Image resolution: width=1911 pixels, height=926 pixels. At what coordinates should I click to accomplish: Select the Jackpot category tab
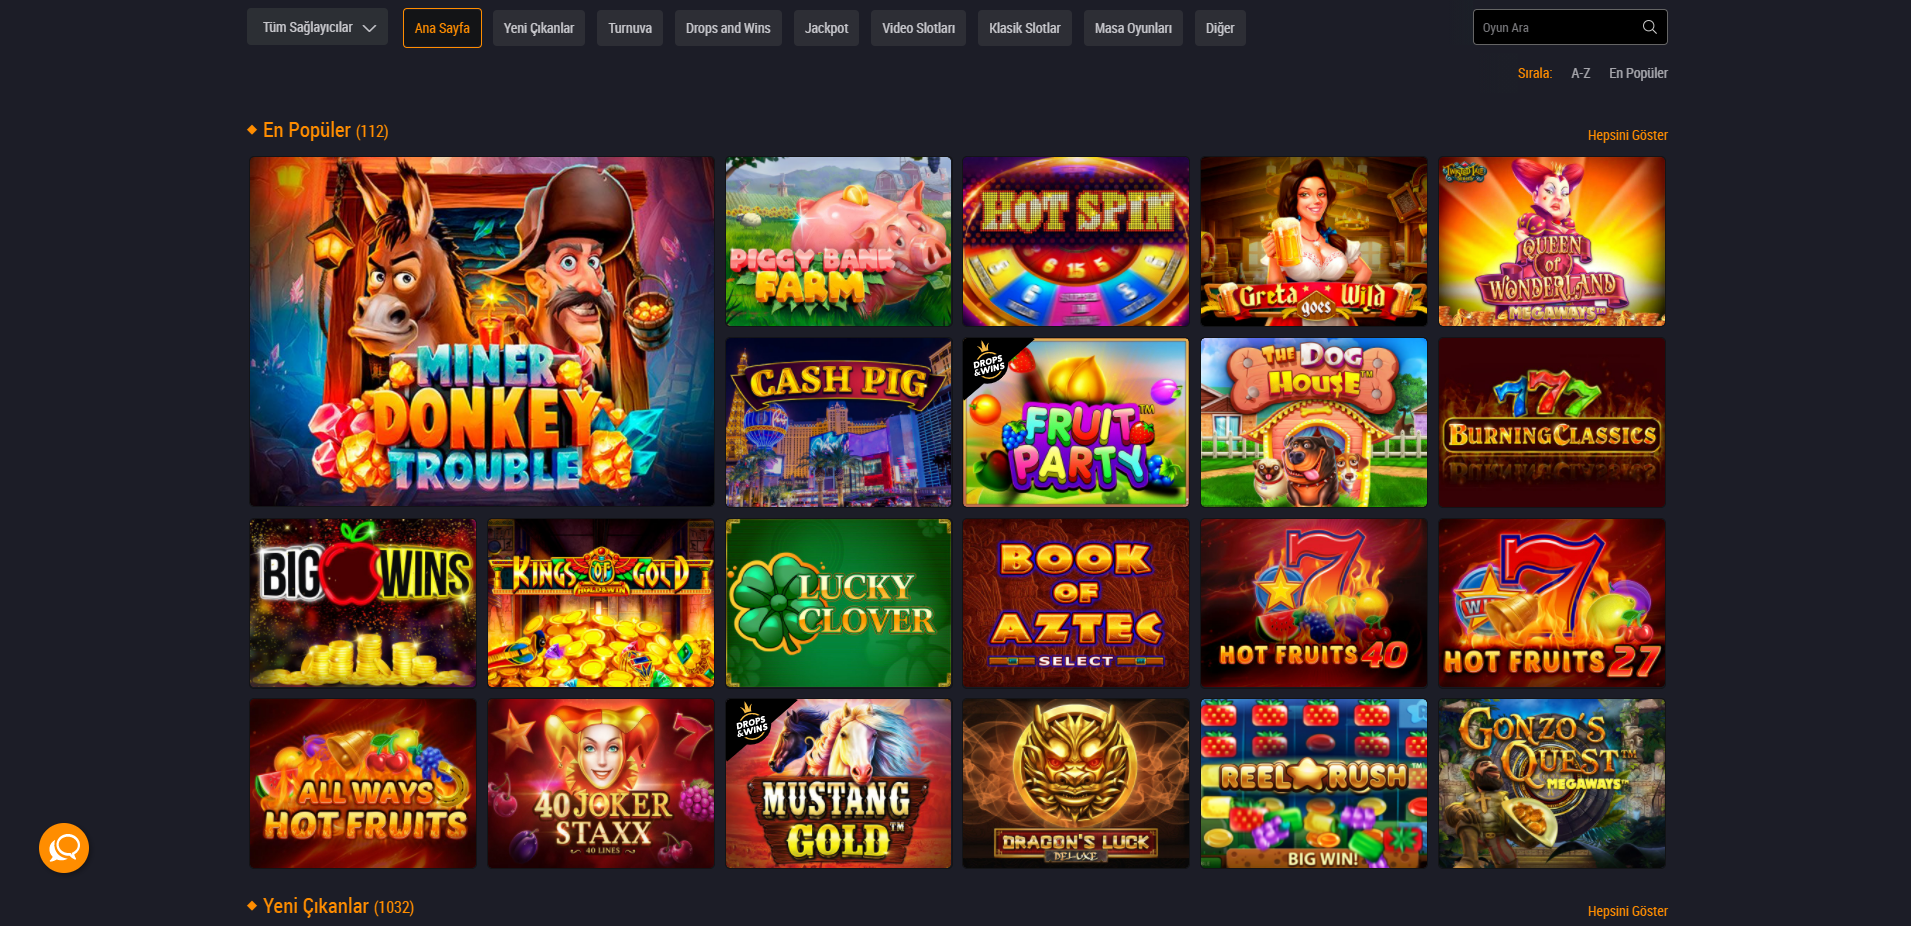pos(826,28)
